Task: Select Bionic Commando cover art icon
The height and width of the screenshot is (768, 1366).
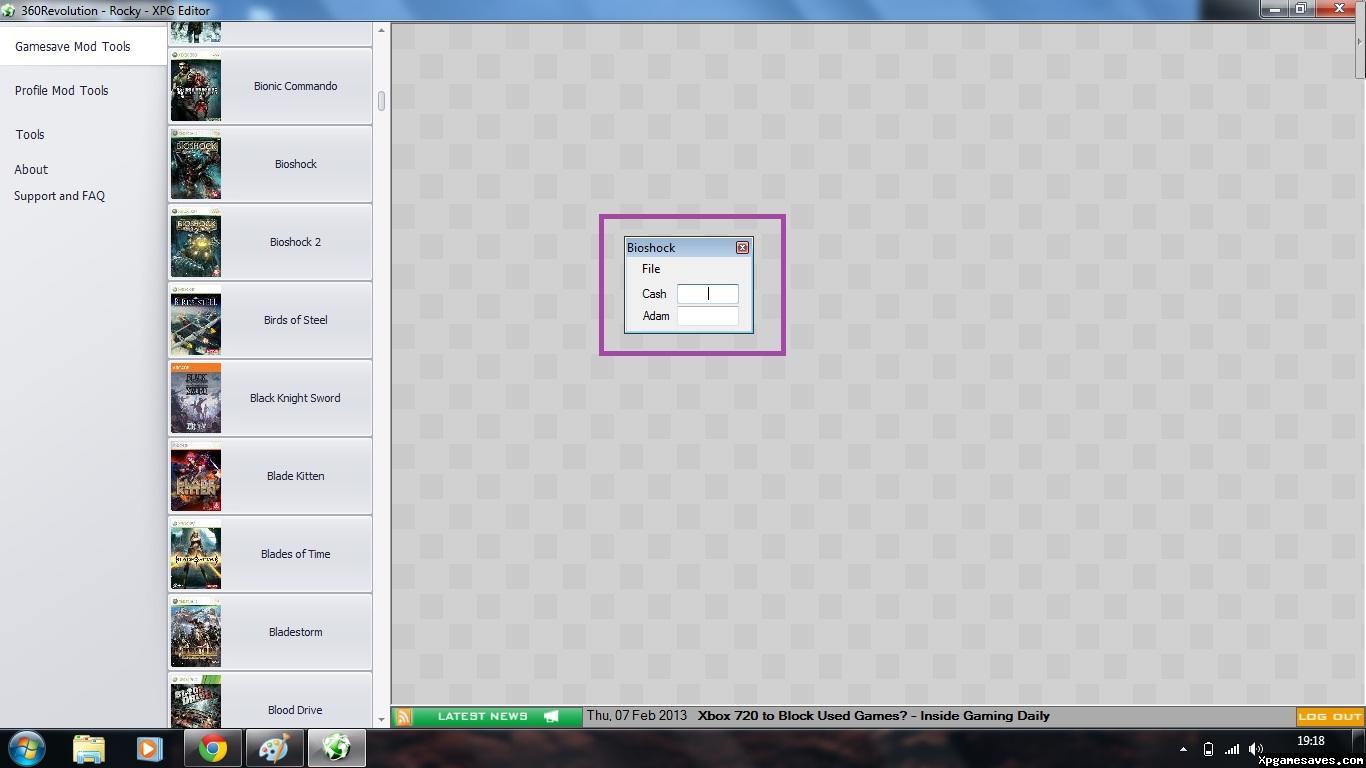Action: tap(195, 87)
